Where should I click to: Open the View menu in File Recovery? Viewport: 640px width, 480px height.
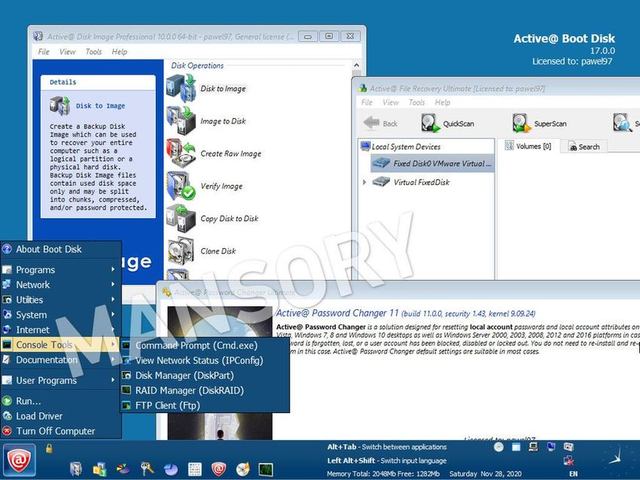391,102
